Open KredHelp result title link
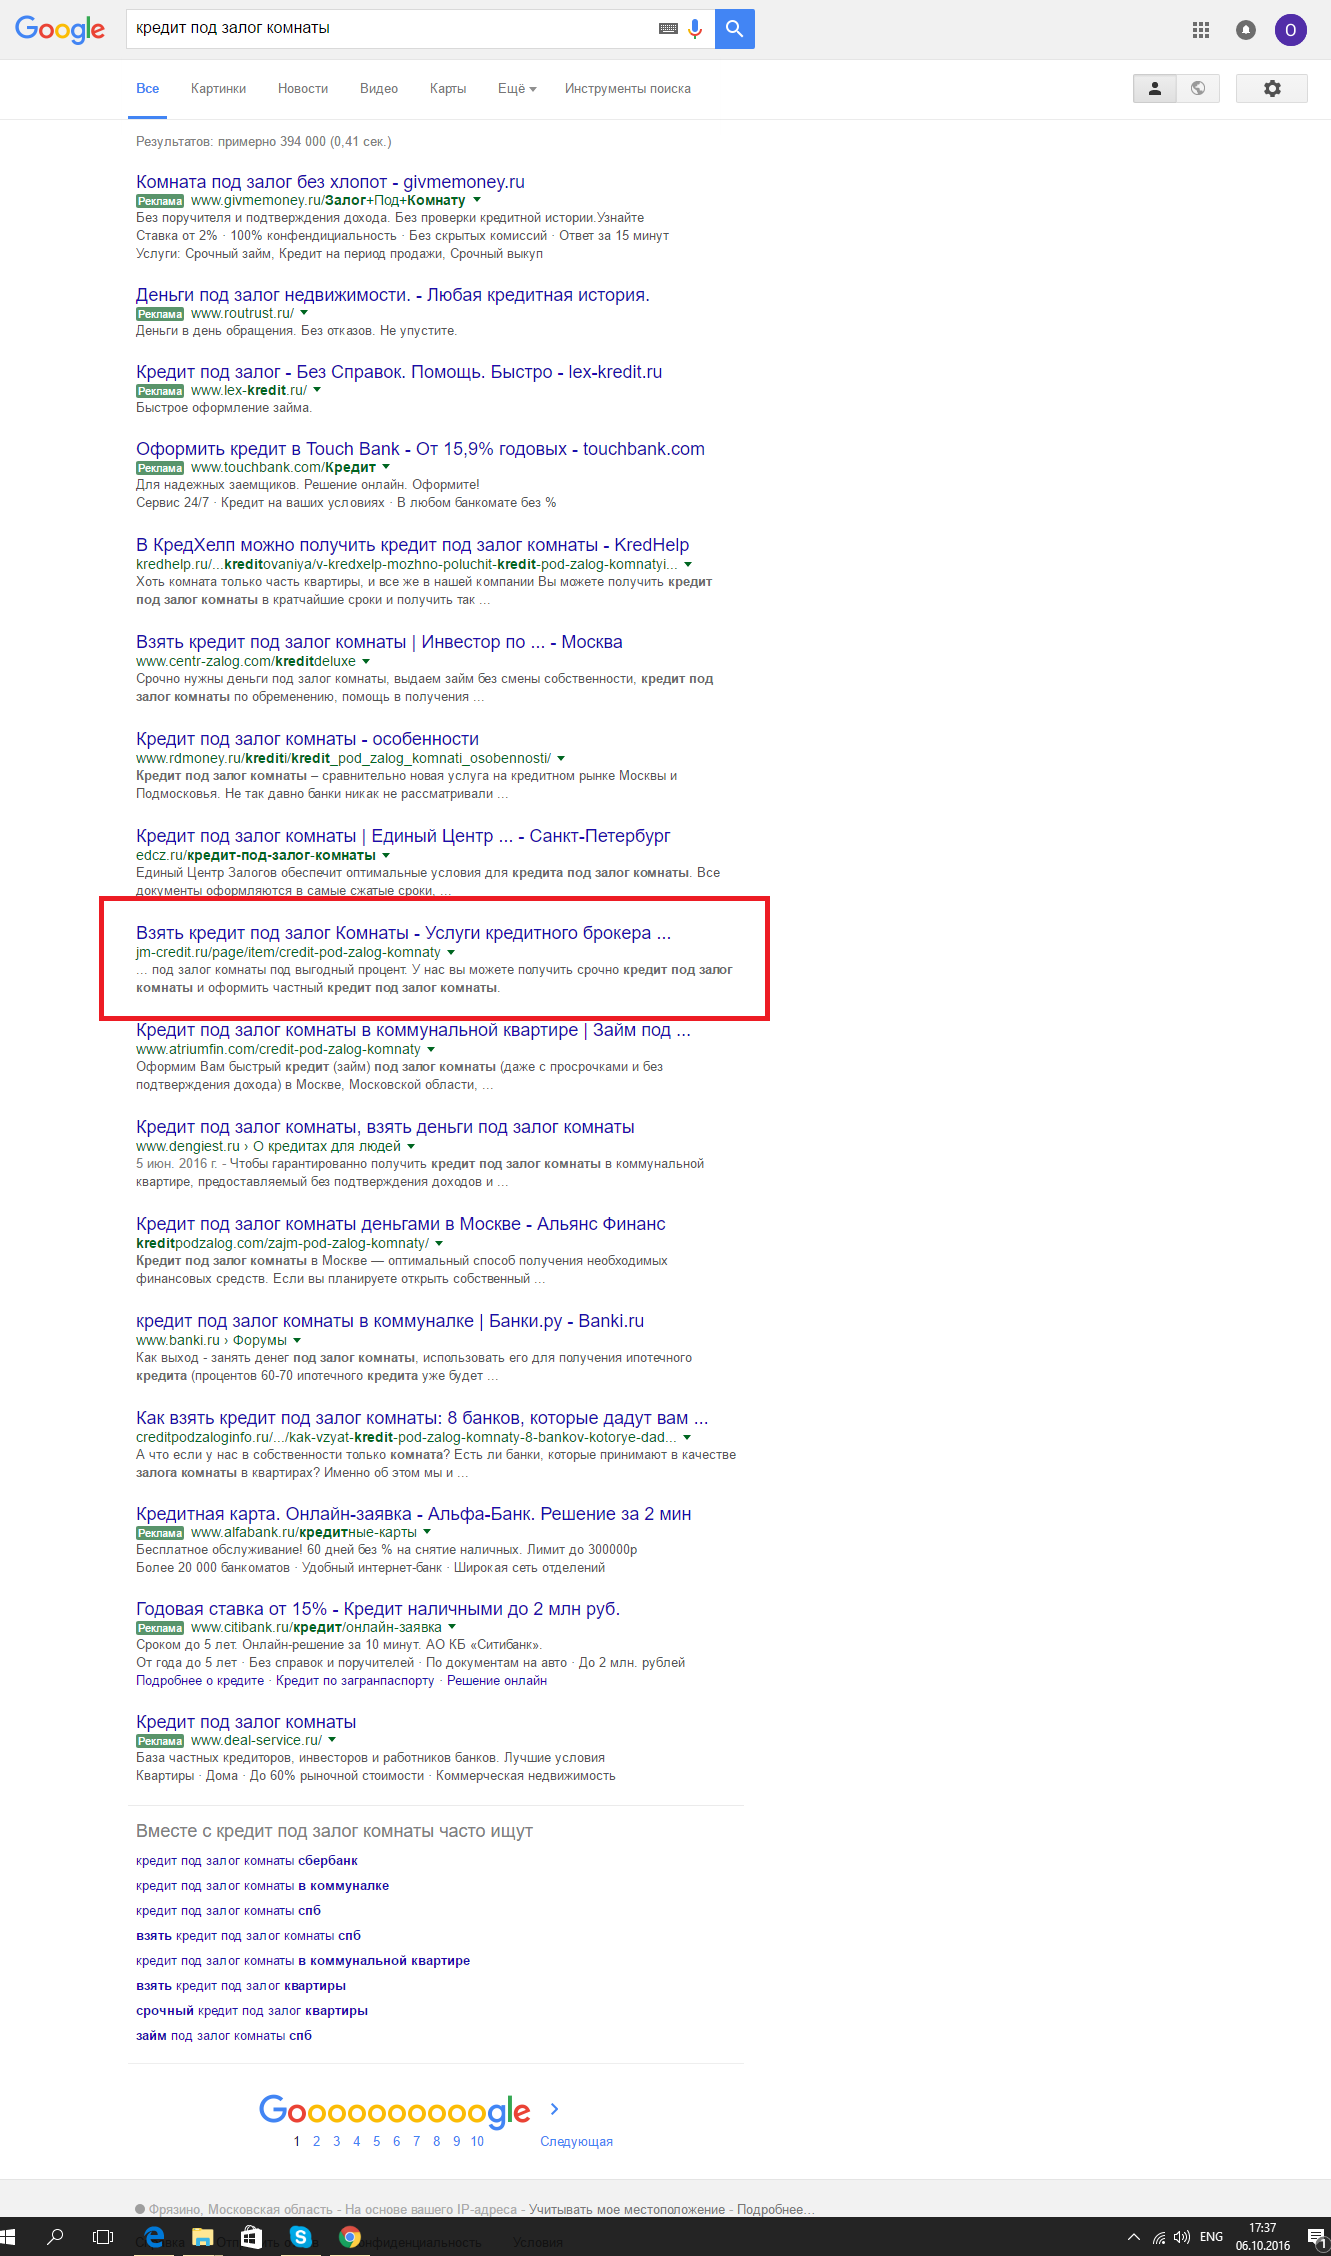 coord(412,545)
